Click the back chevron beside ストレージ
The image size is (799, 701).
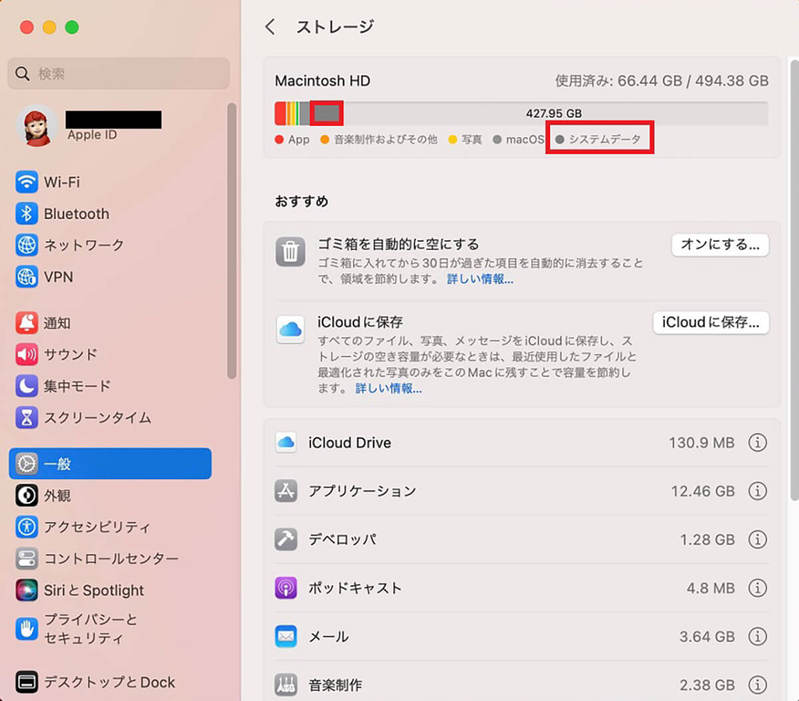(x=271, y=26)
